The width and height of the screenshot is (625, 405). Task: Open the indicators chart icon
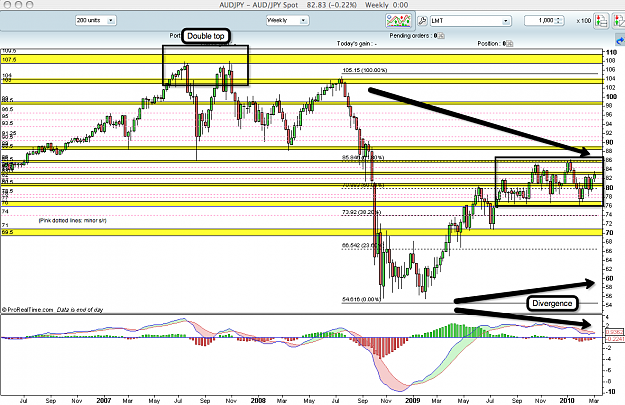(x=399, y=20)
